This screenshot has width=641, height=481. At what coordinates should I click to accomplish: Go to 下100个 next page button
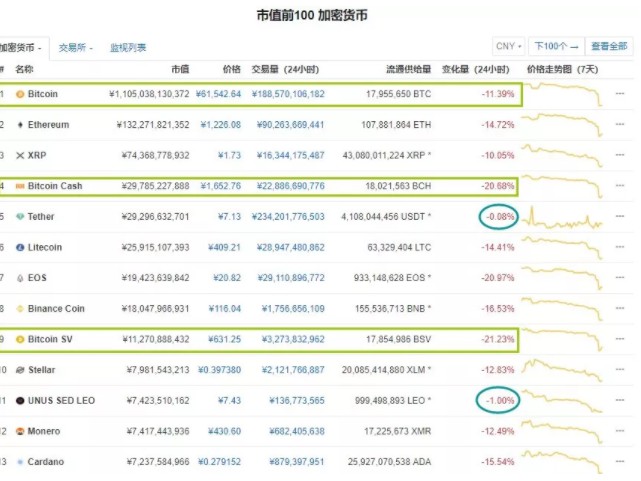(x=556, y=46)
